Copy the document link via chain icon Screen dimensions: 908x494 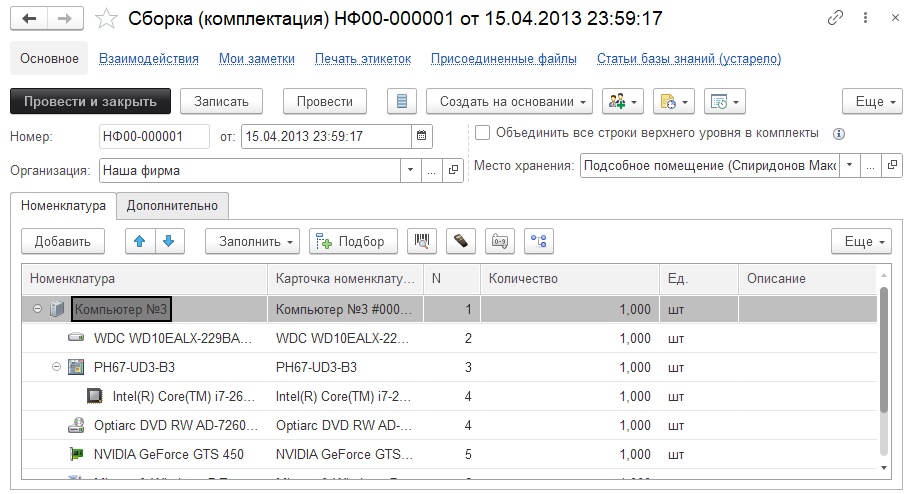[835, 19]
